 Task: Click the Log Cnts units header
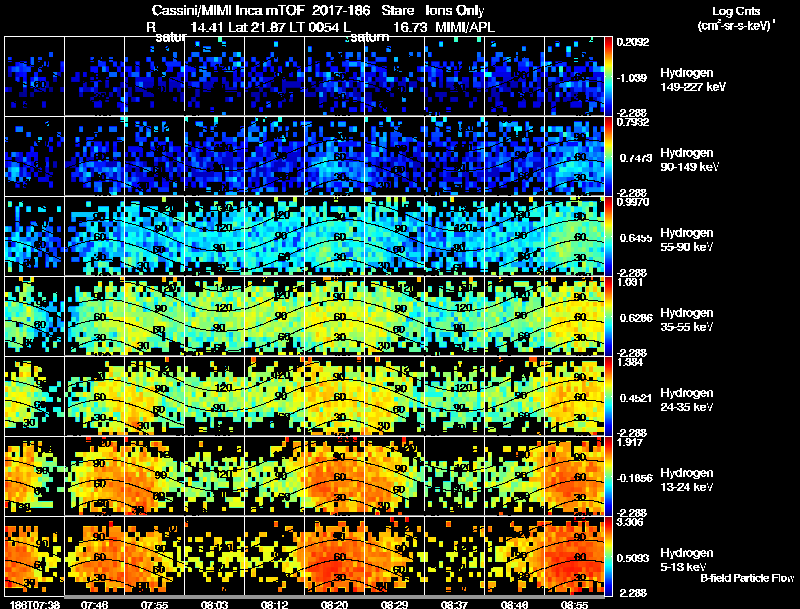[x=736, y=18]
